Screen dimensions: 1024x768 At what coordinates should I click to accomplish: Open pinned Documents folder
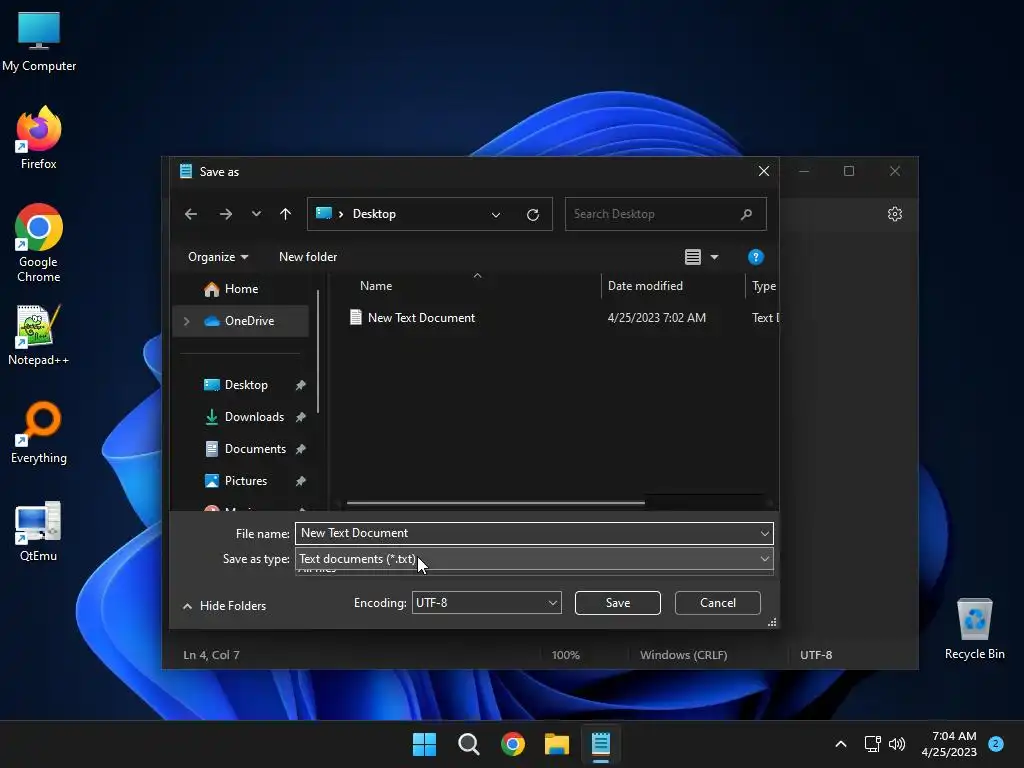255,449
